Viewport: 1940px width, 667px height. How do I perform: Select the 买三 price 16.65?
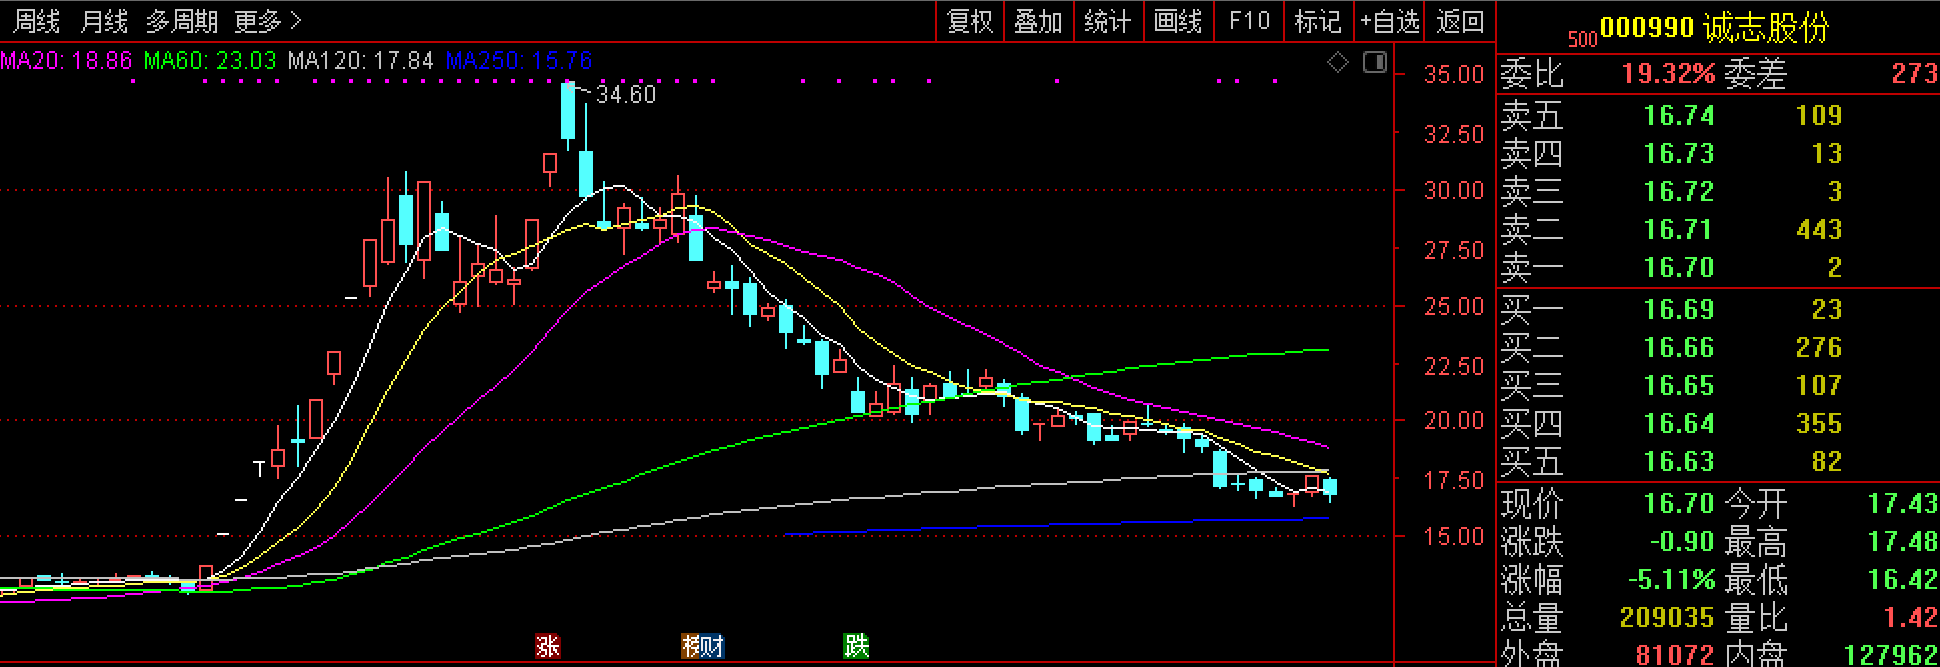click(x=1679, y=386)
